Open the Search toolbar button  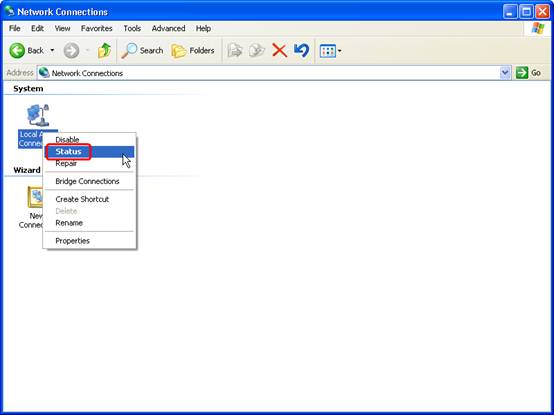[x=142, y=51]
